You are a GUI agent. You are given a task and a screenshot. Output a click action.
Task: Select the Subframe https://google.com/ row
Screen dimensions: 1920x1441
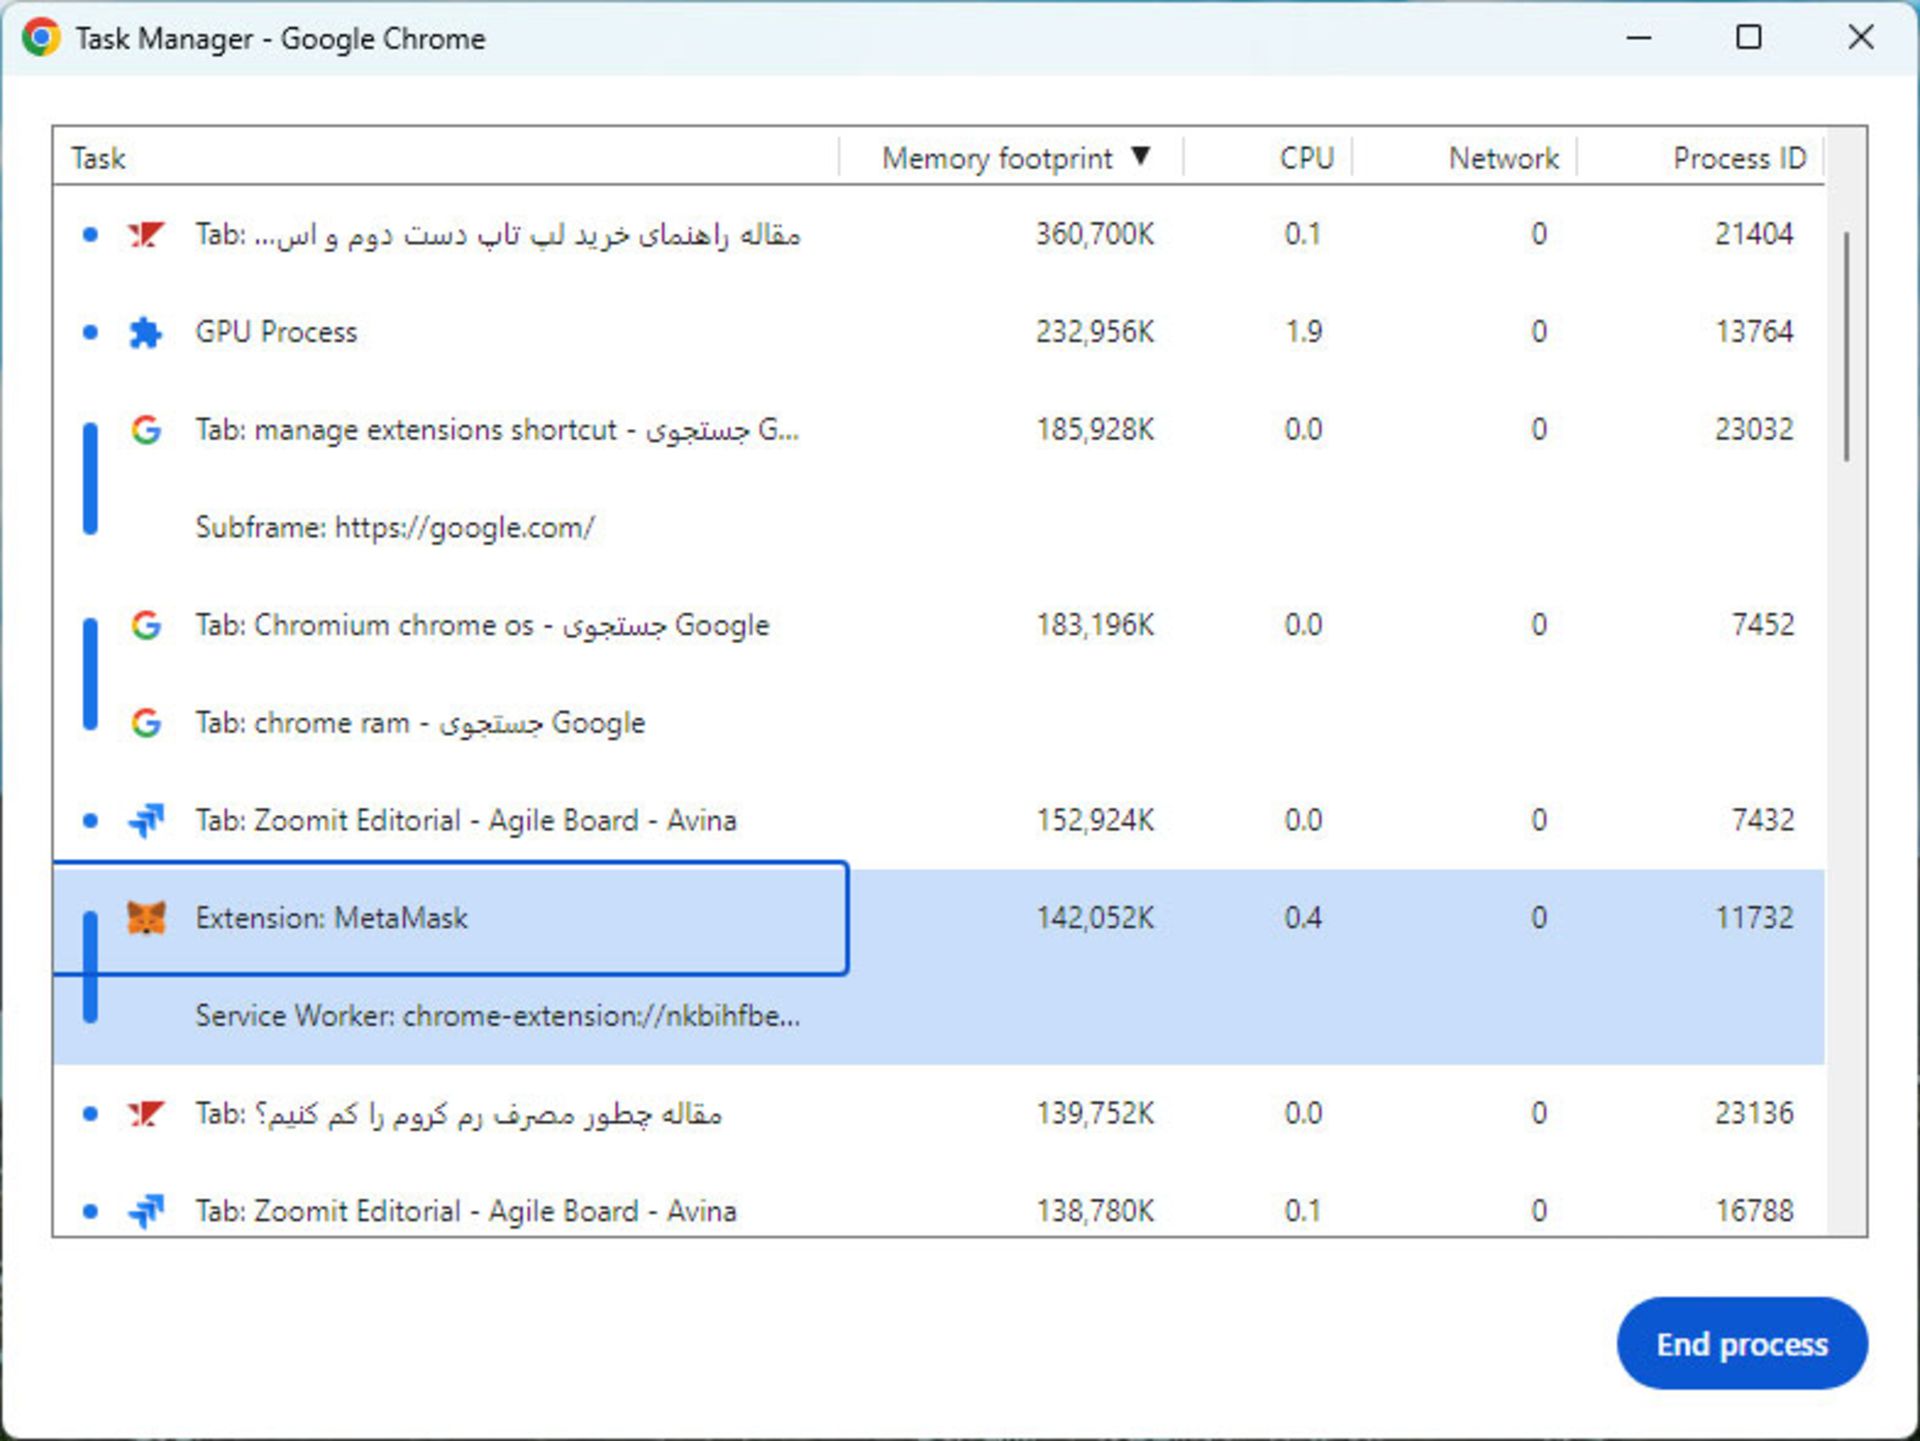coord(395,528)
